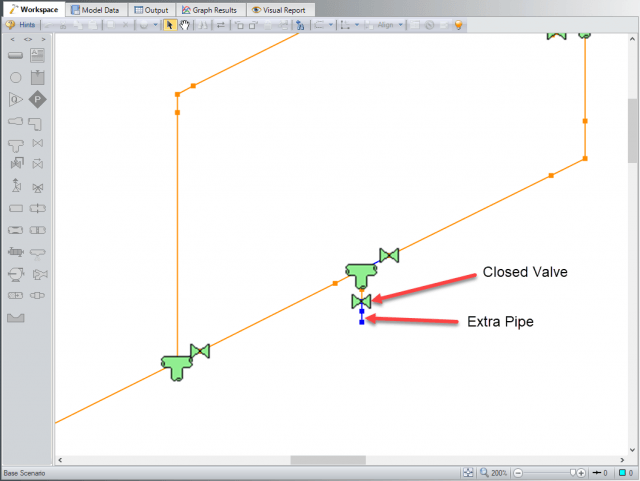Select the Pipe Drawing tool in toolbox
The width and height of the screenshot is (640, 481).
16,55
